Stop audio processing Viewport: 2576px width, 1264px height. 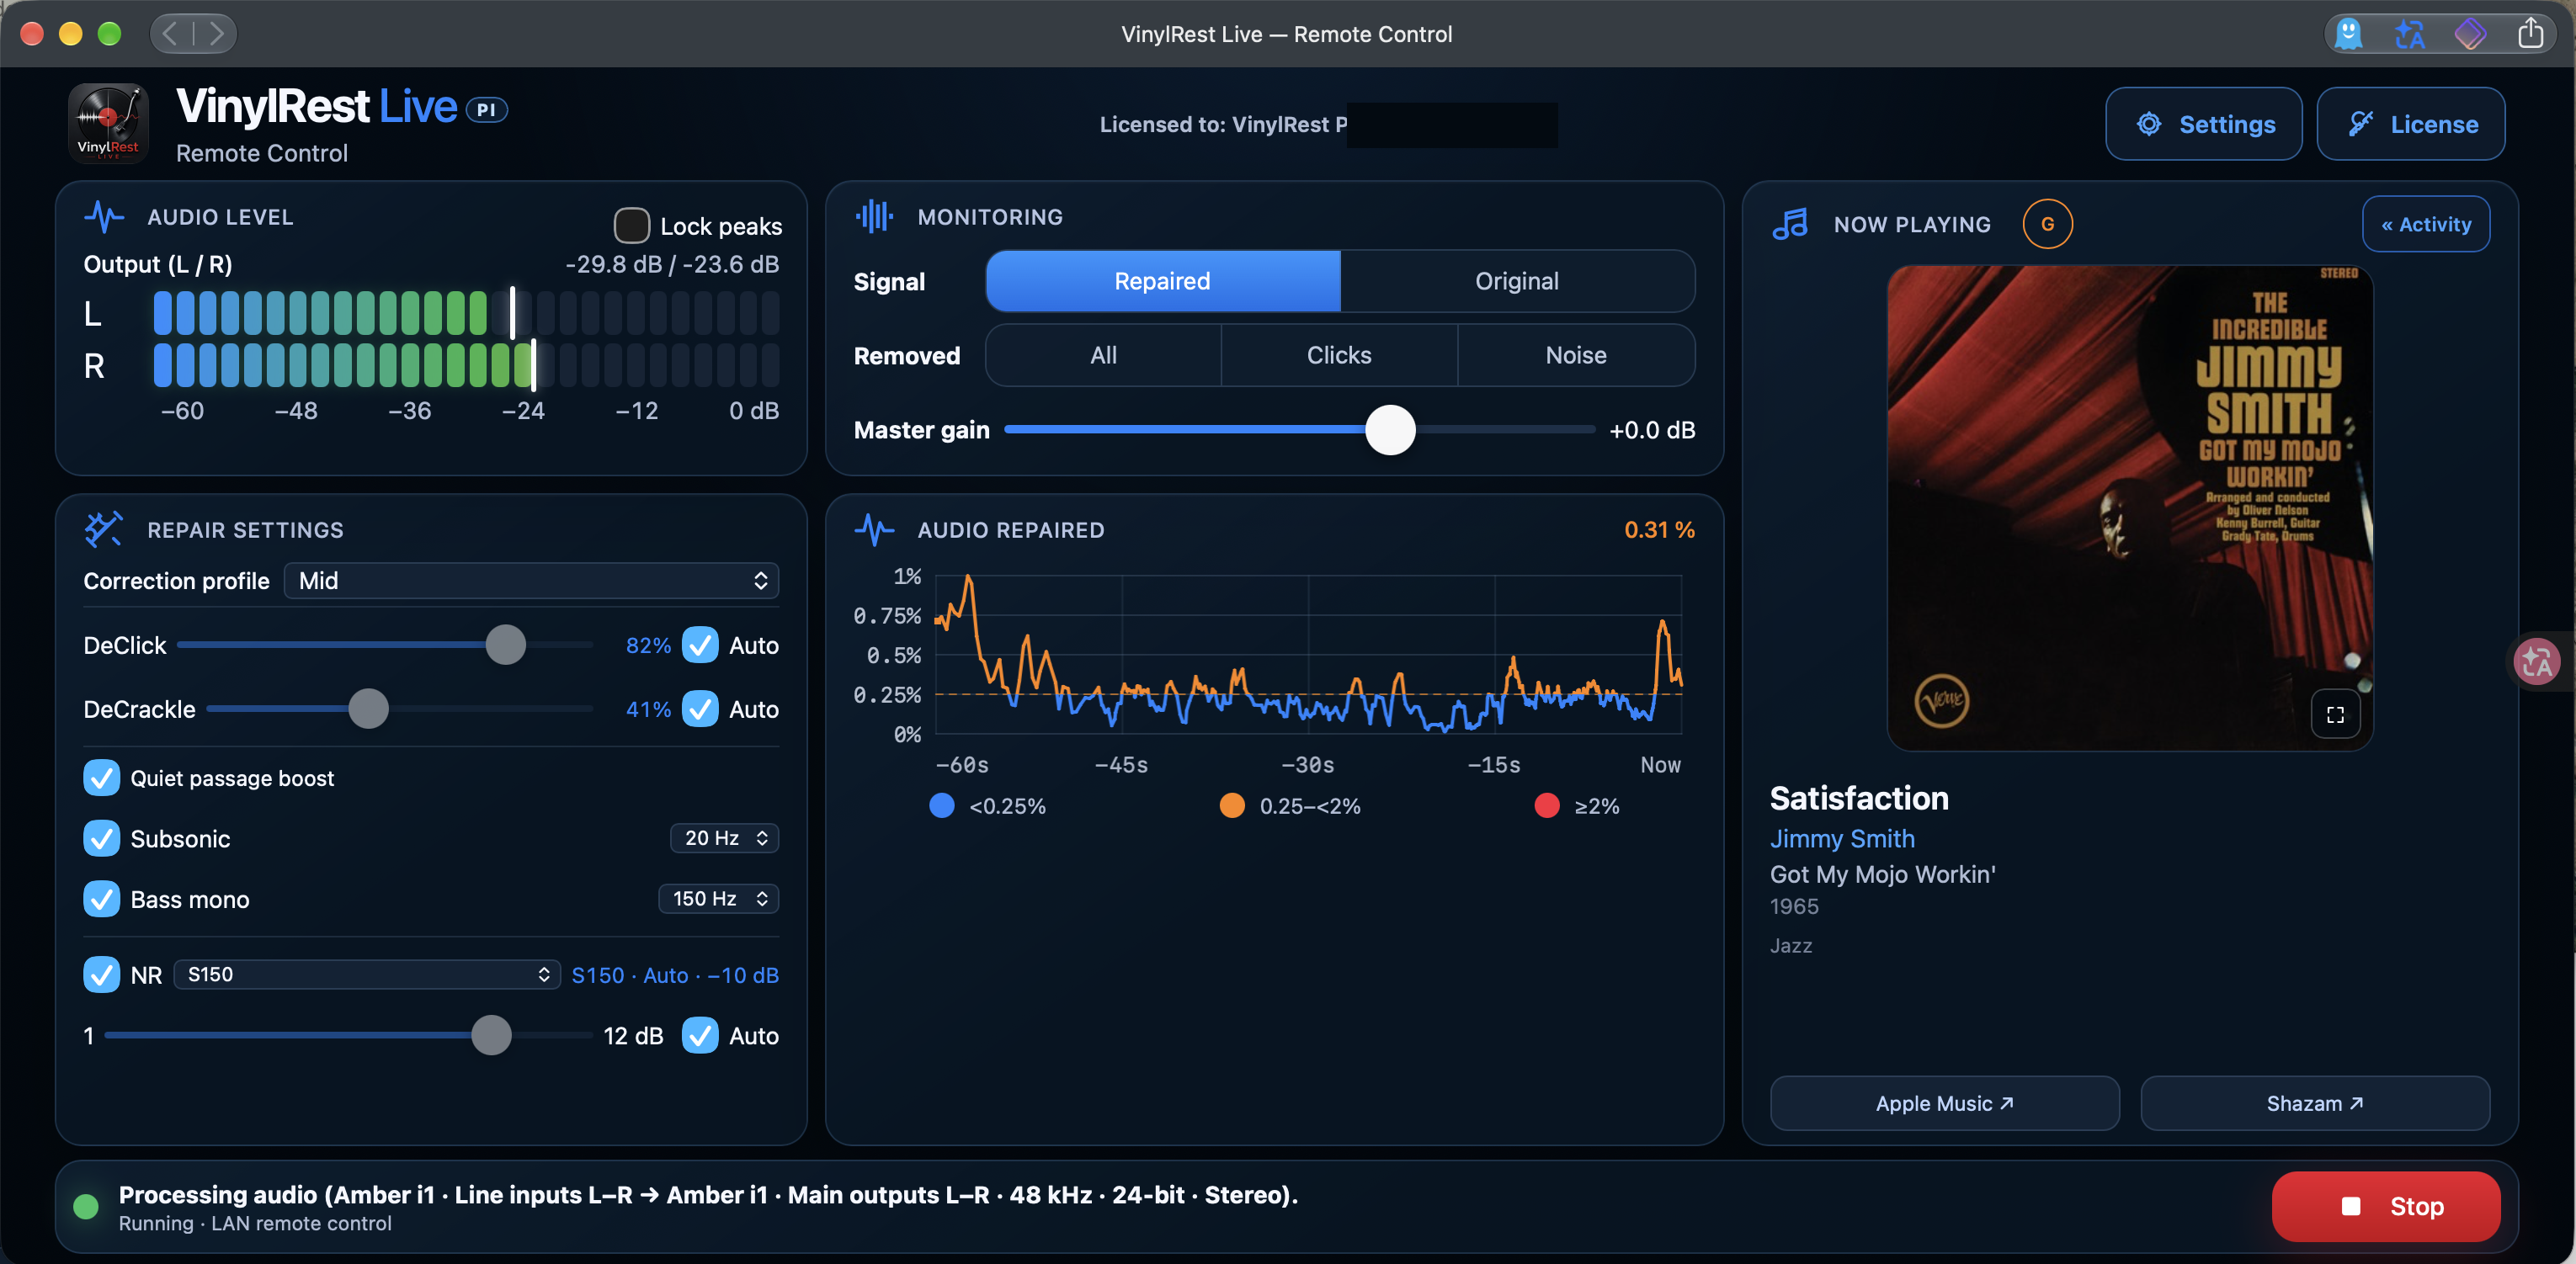(x=2386, y=1206)
